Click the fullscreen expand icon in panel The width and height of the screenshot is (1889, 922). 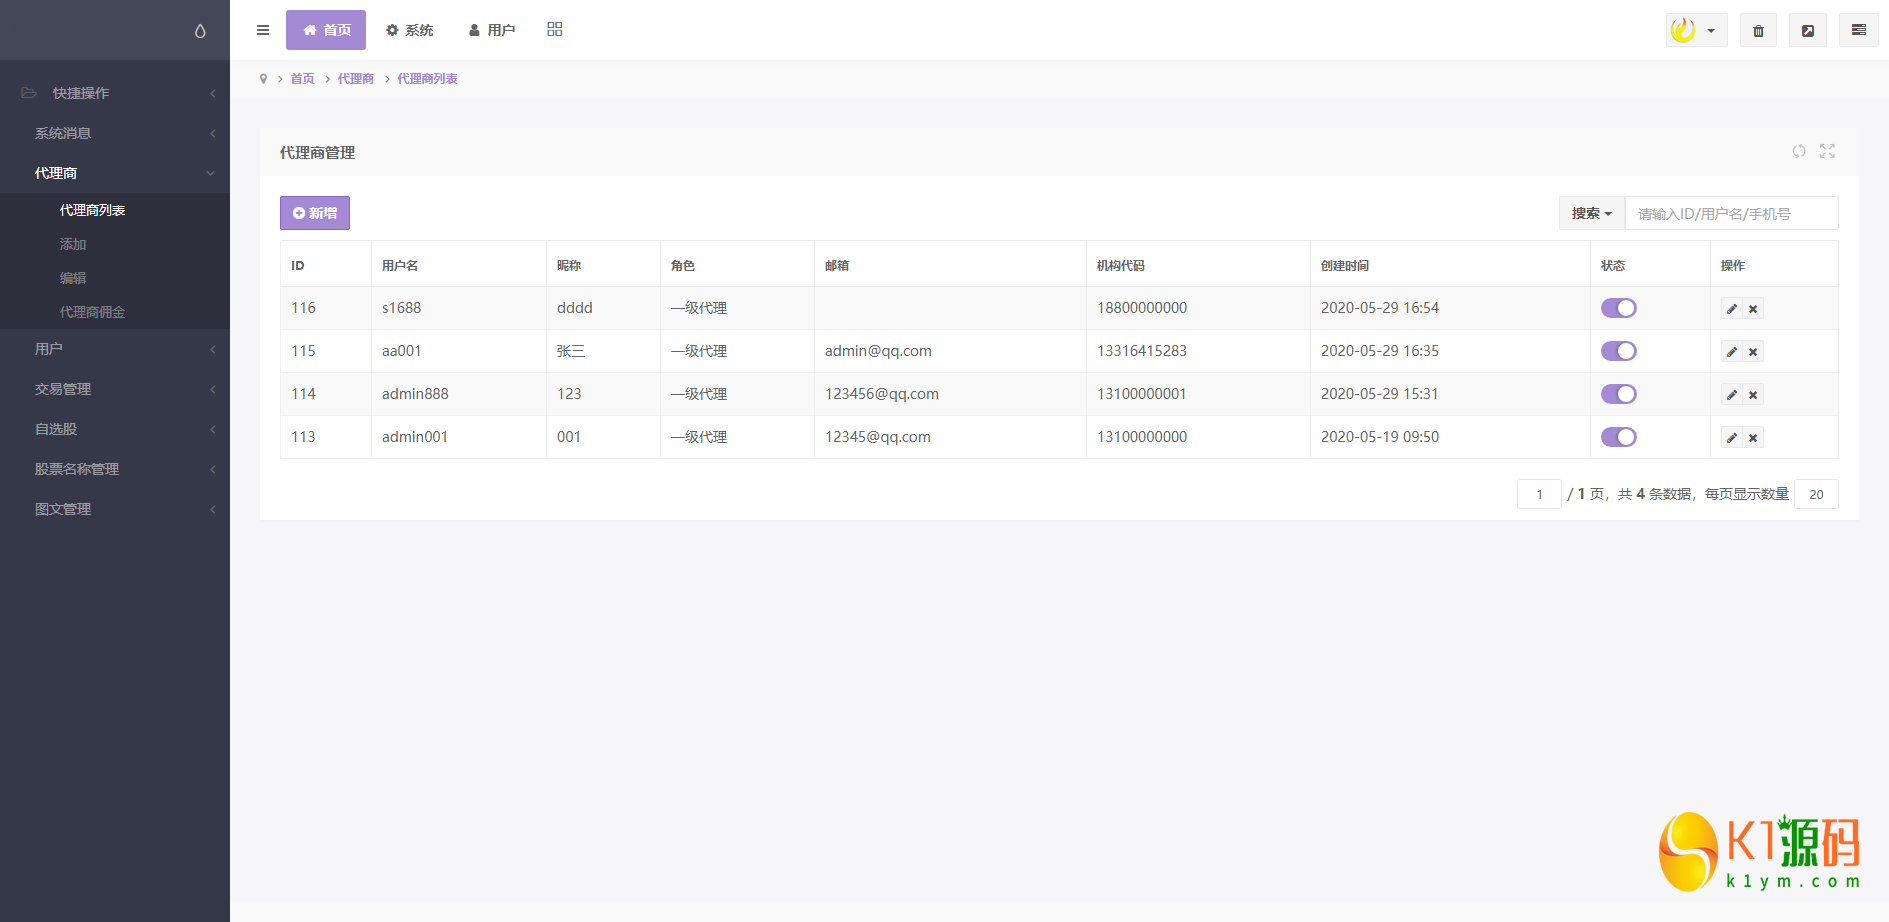(x=1827, y=151)
